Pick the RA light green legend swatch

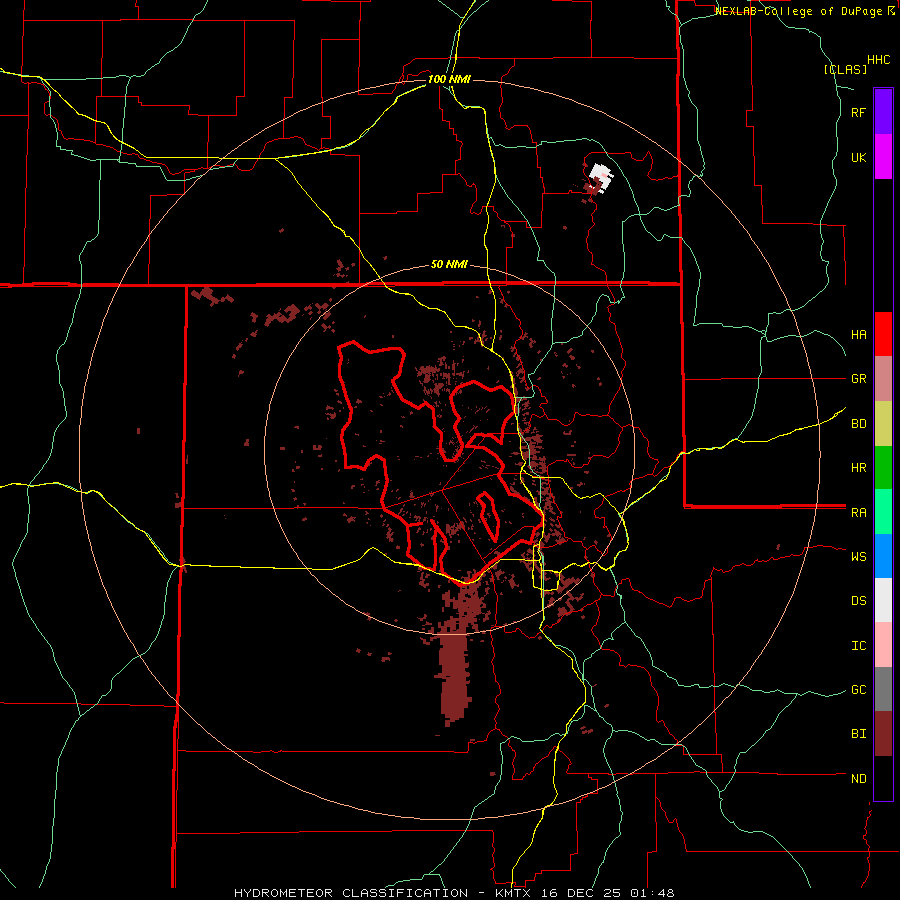[x=883, y=512]
